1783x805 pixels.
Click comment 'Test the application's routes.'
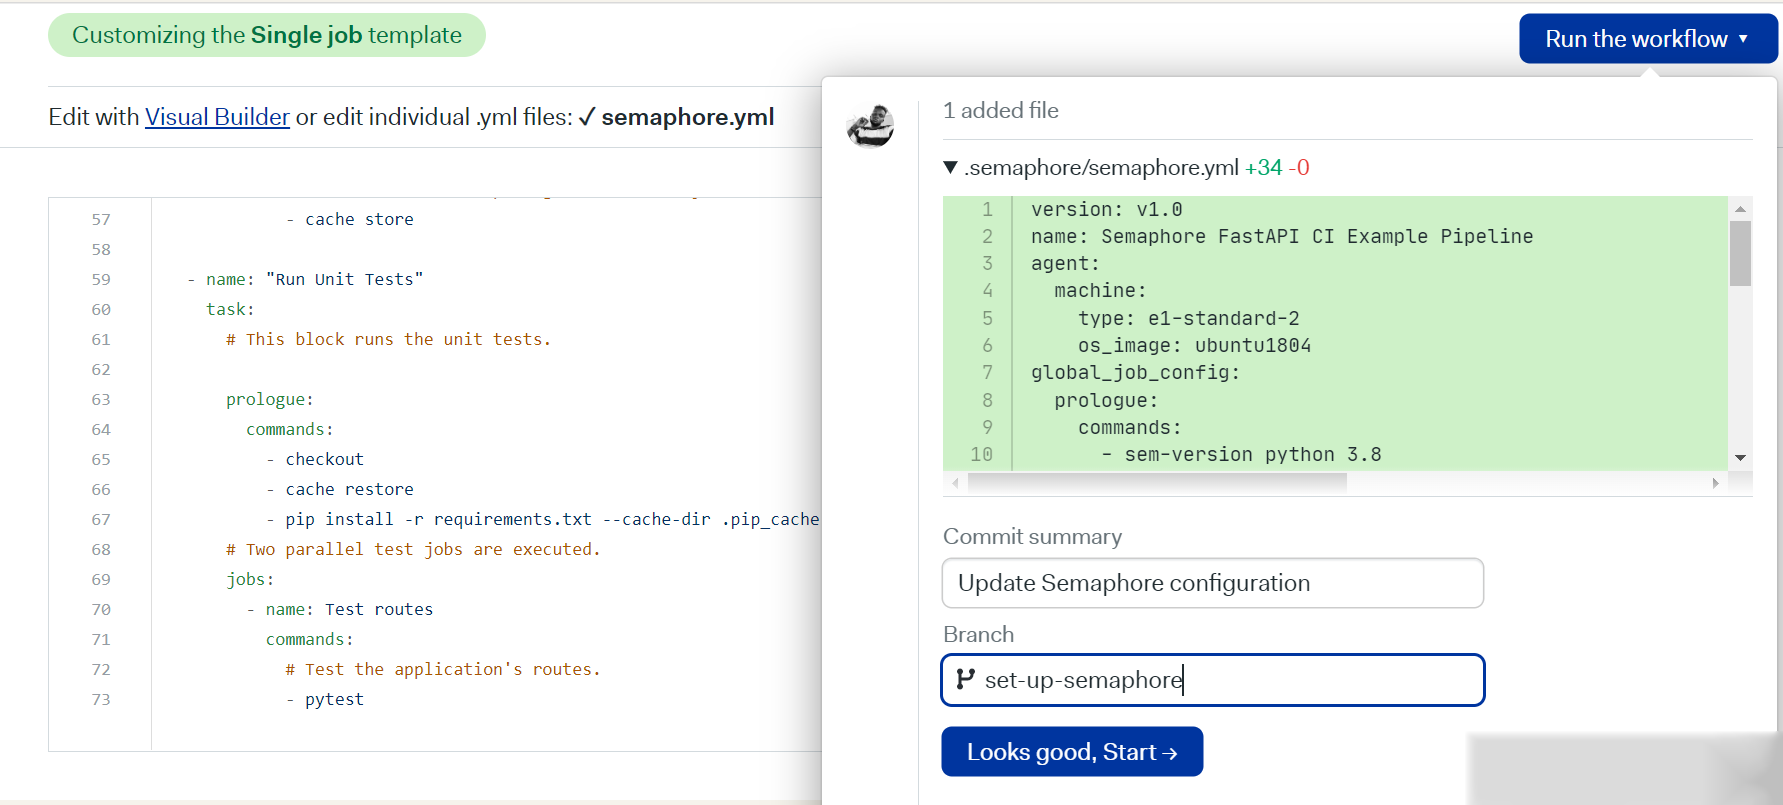pyautogui.click(x=443, y=670)
